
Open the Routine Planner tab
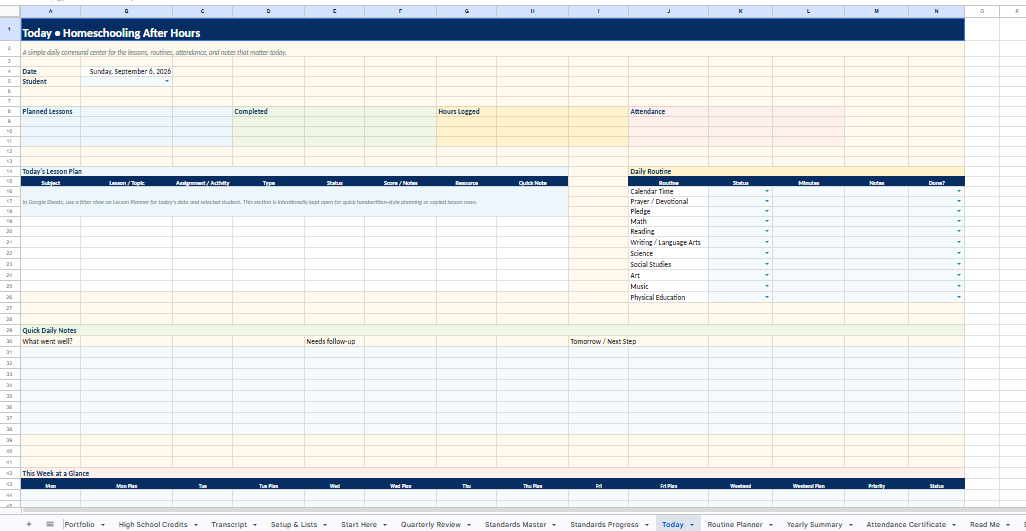click(x=735, y=524)
